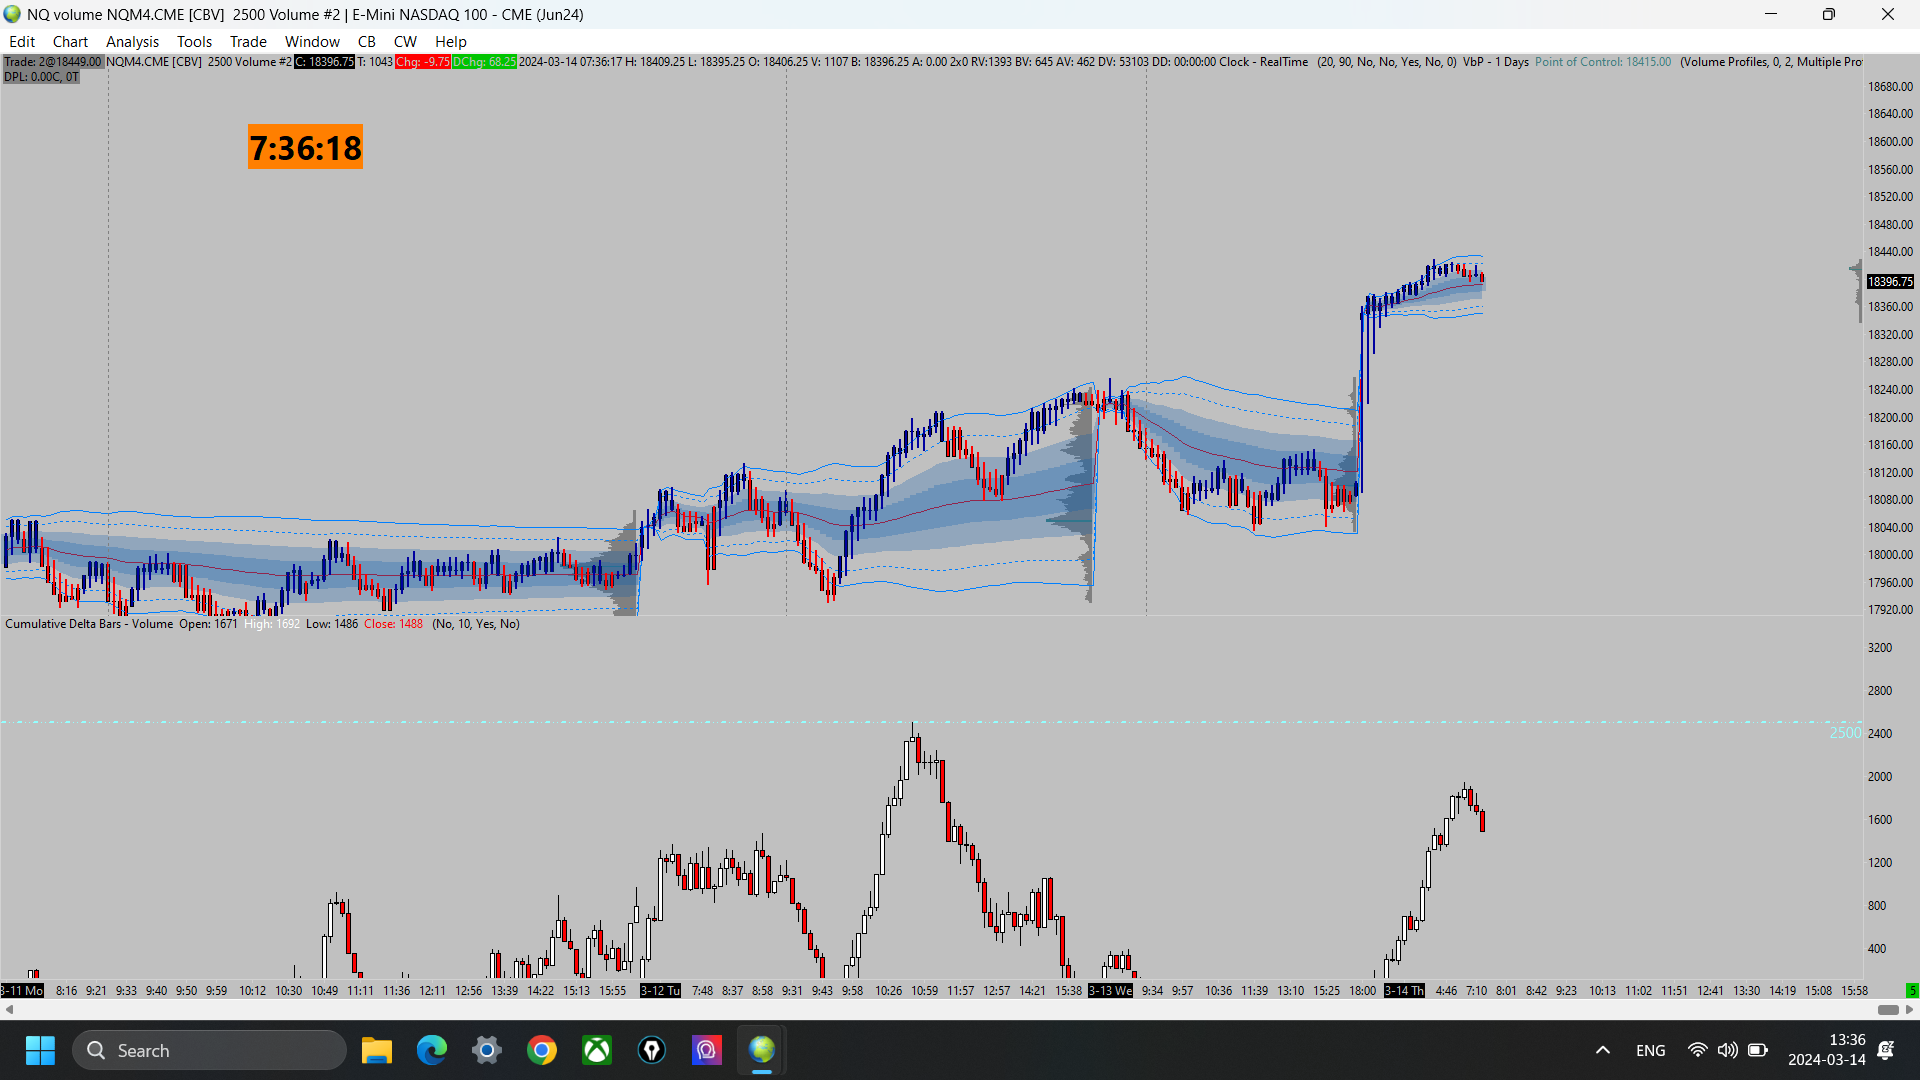The image size is (1920, 1080).
Task: Click the Sierra Chart globe icon in taskbar
Action: [x=762, y=1050]
